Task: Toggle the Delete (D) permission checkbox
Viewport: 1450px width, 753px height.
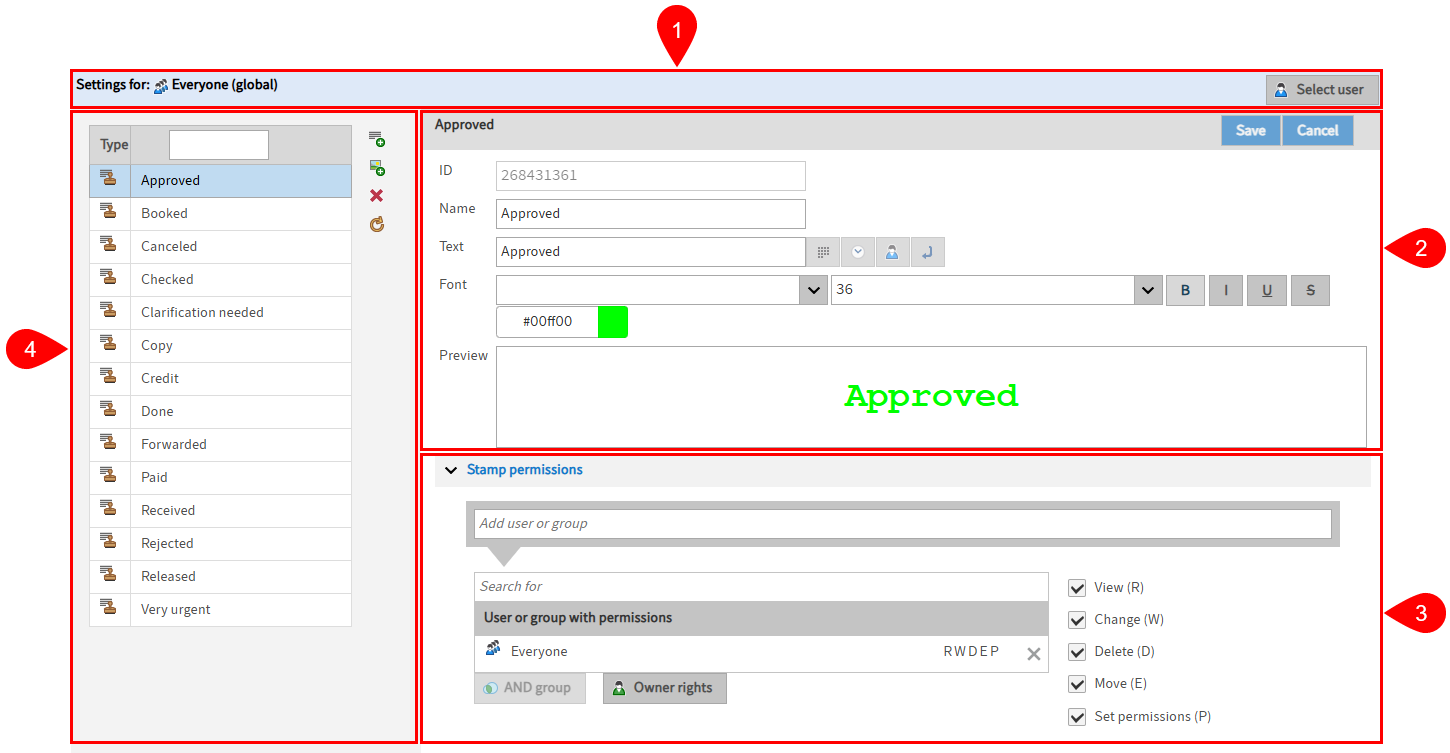Action: (x=1077, y=652)
